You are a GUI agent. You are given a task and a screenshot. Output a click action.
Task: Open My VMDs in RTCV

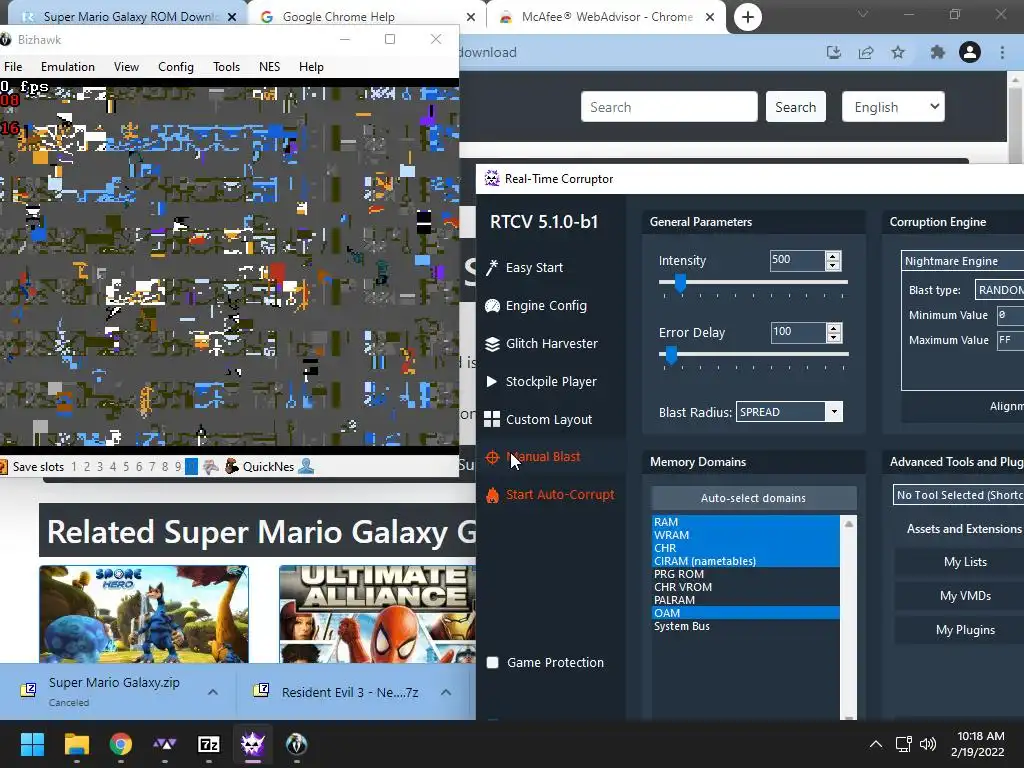point(965,596)
